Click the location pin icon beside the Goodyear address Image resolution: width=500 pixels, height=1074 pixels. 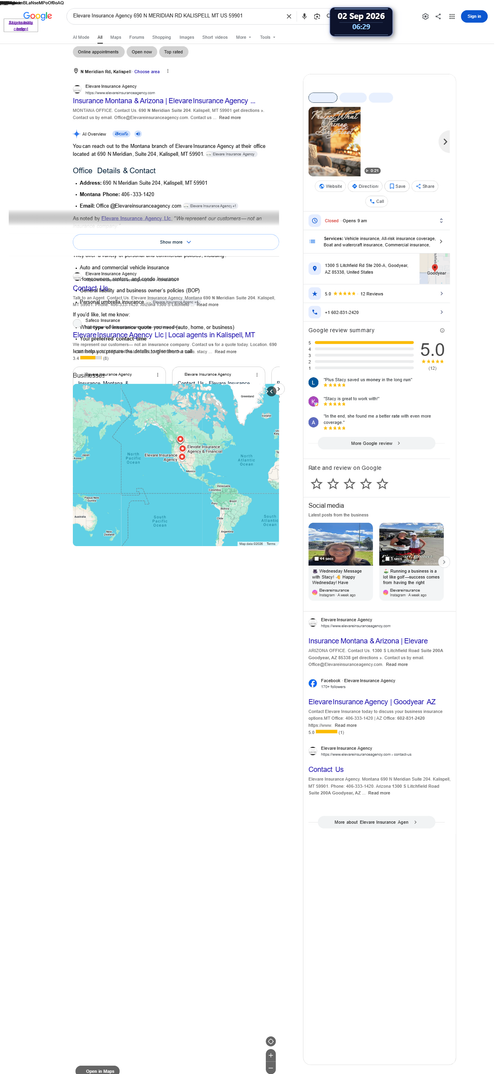[x=314, y=268]
